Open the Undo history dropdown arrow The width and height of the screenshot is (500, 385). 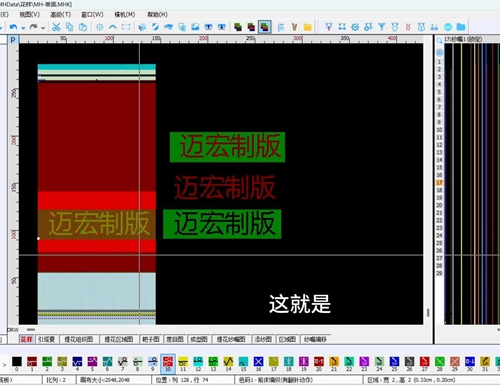tap(23, 28)
